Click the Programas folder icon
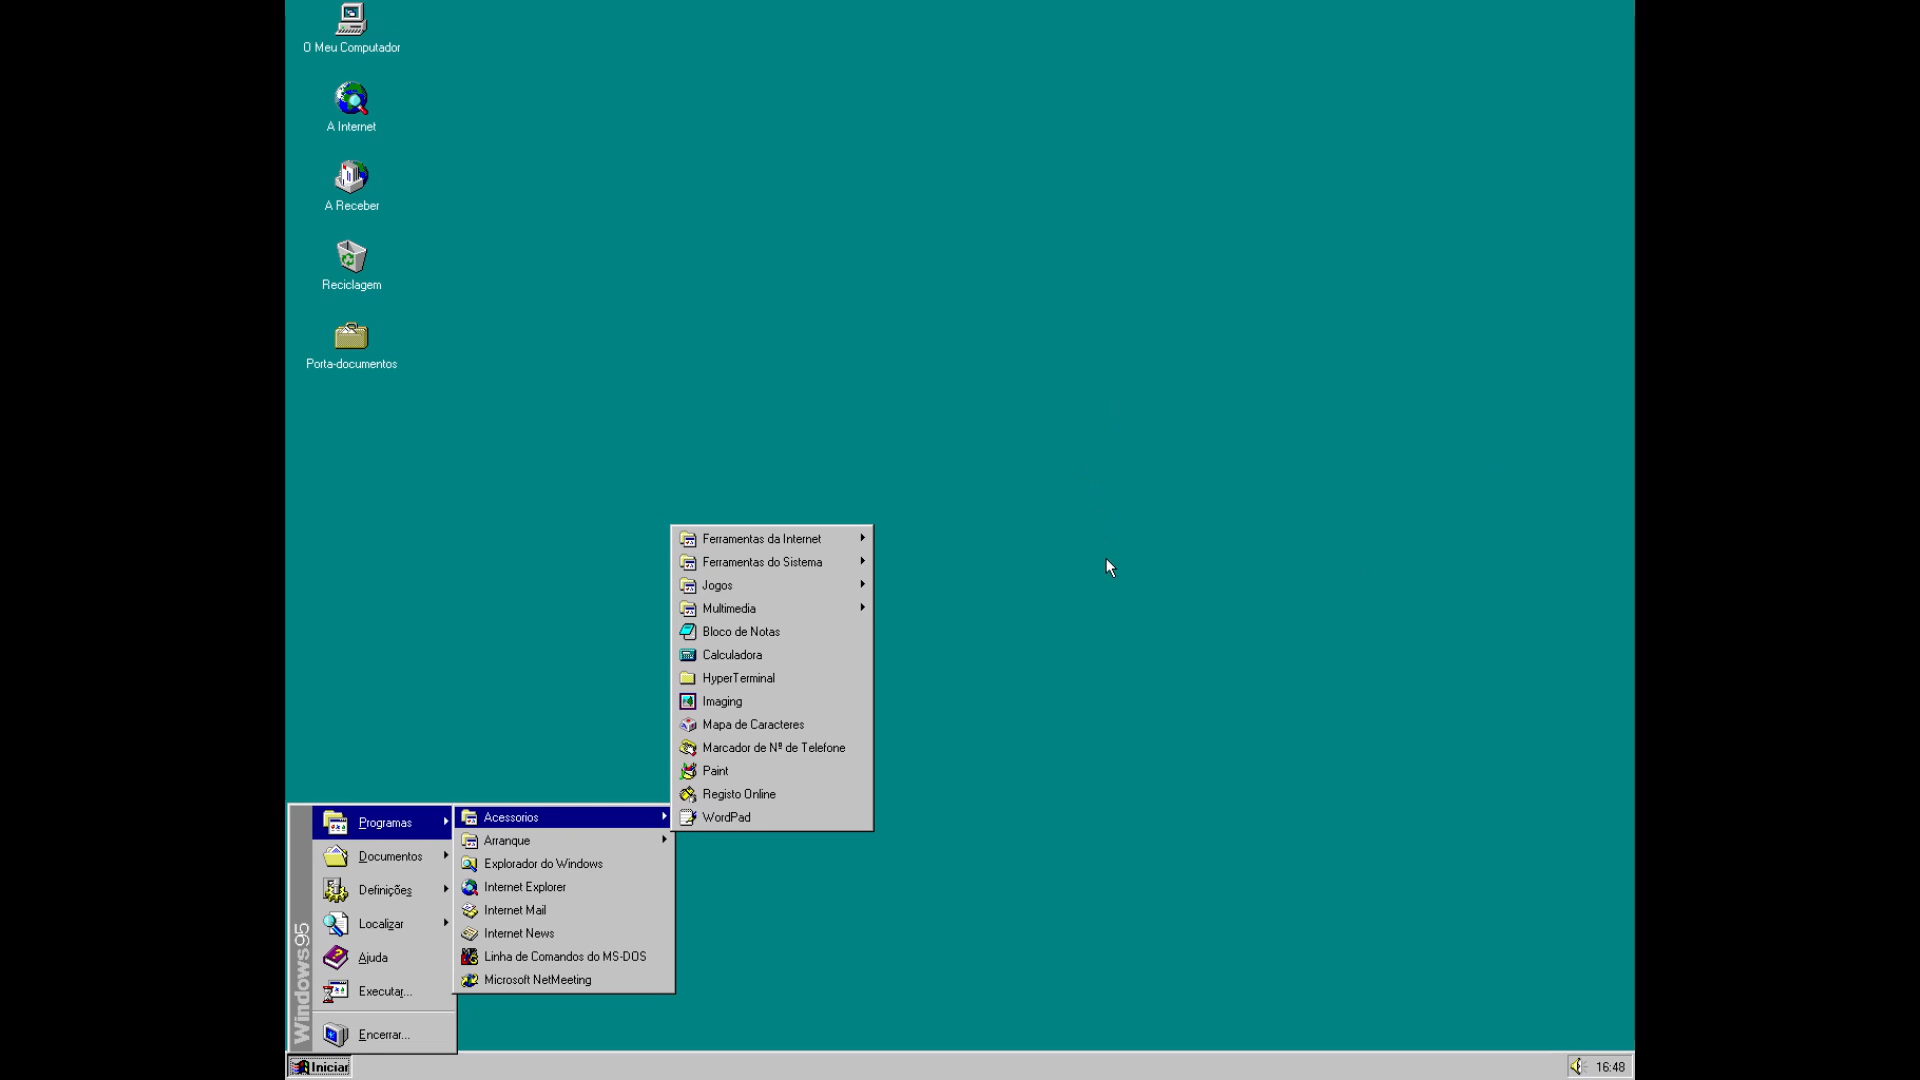The width and height of the screenshot is (1920, 1080). (x=336, y=823)
